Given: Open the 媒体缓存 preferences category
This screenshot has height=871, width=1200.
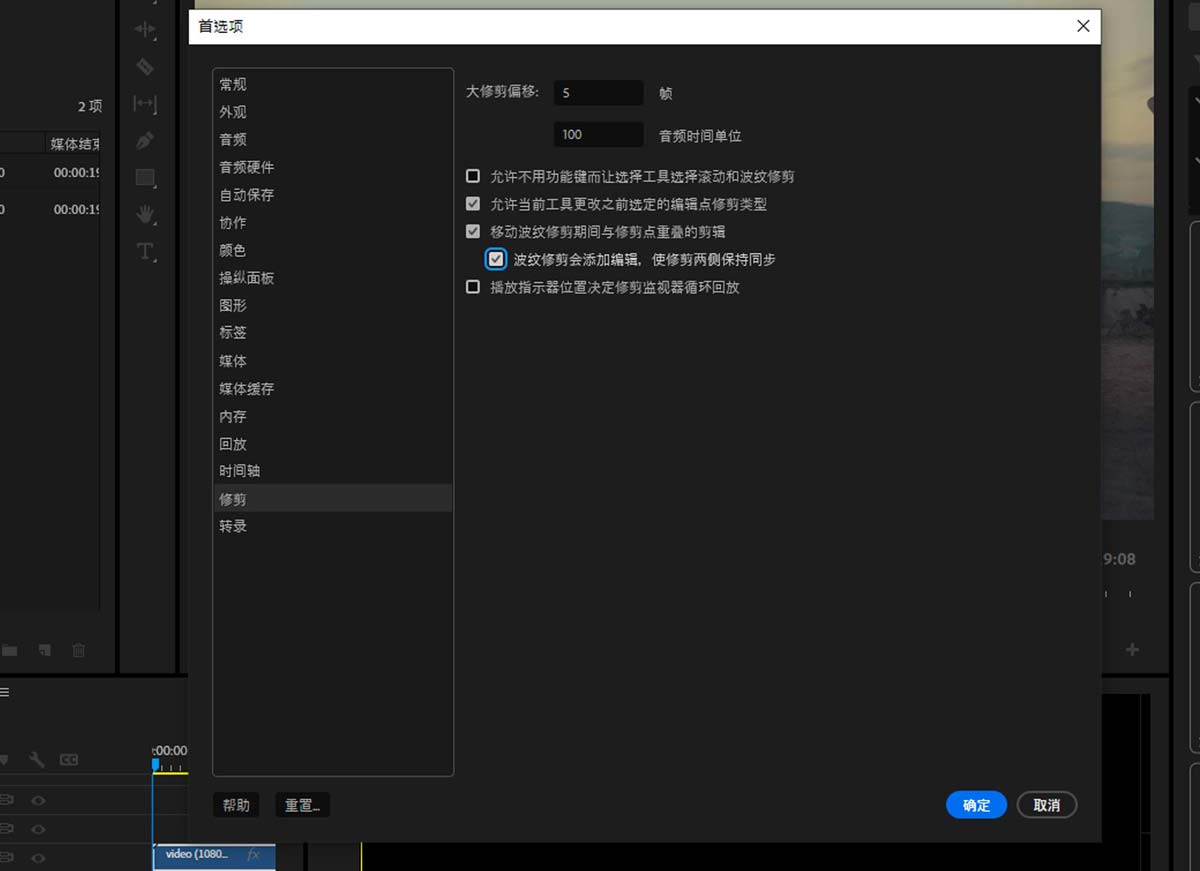Looking at the screenshot, I should coord(247,388).
